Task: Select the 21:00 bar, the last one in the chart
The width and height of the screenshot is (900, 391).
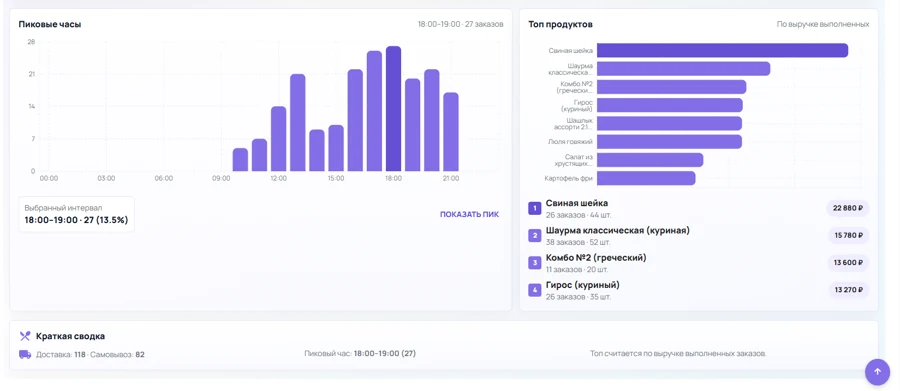Action: [451, 131]
